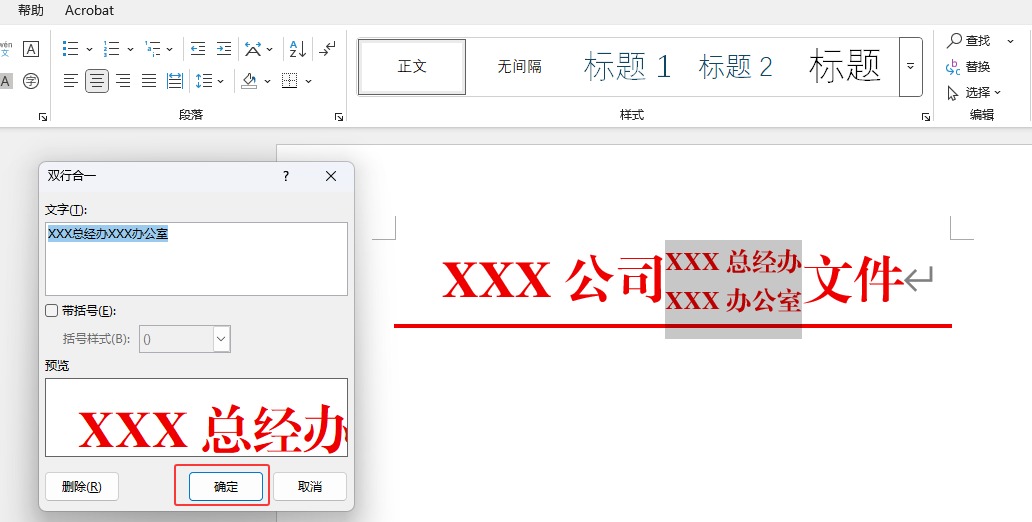Screen dimensions: 1032x522
Task: Click the character border (boxed A) icon
Action: (30, 49)
